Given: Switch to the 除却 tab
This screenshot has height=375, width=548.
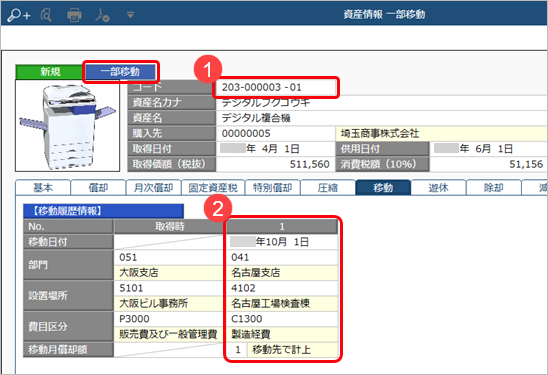Looking at the screenshot, I should [x=493, y=188].
